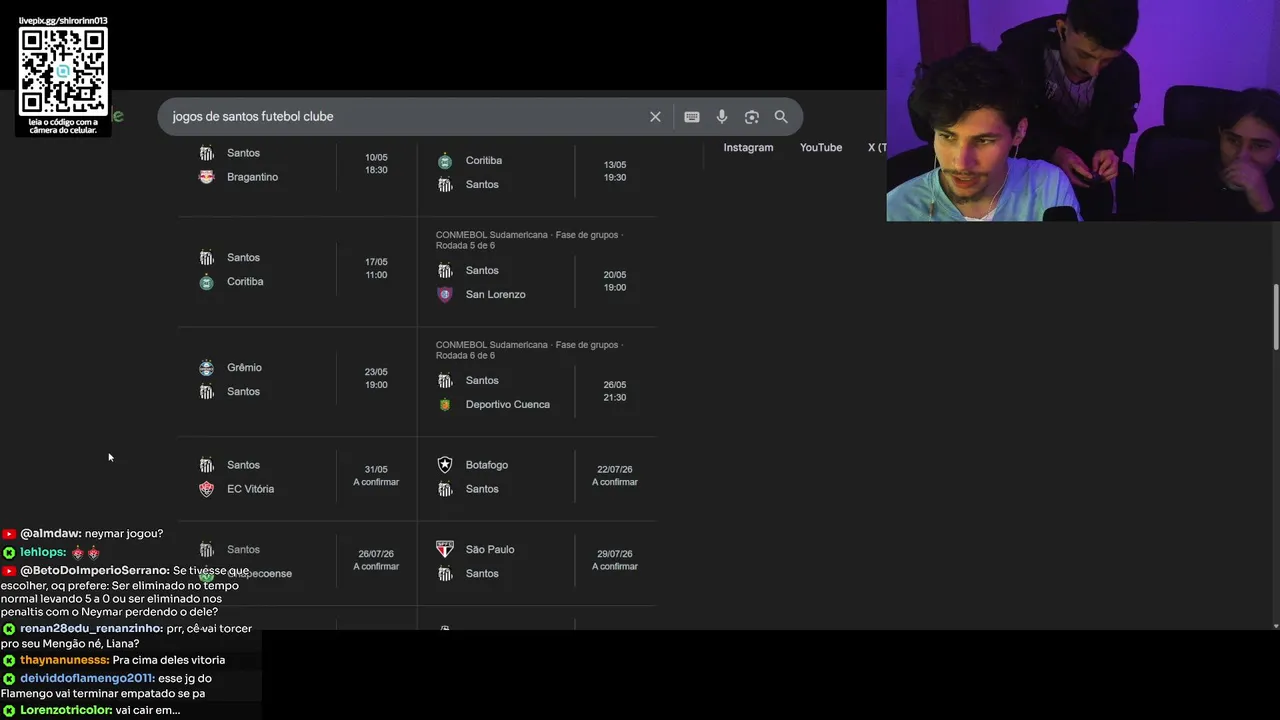The image size is (1280, 720).
Task: Click the chat username 'thaynanunesss'
Action: click(x=64, y=660)
